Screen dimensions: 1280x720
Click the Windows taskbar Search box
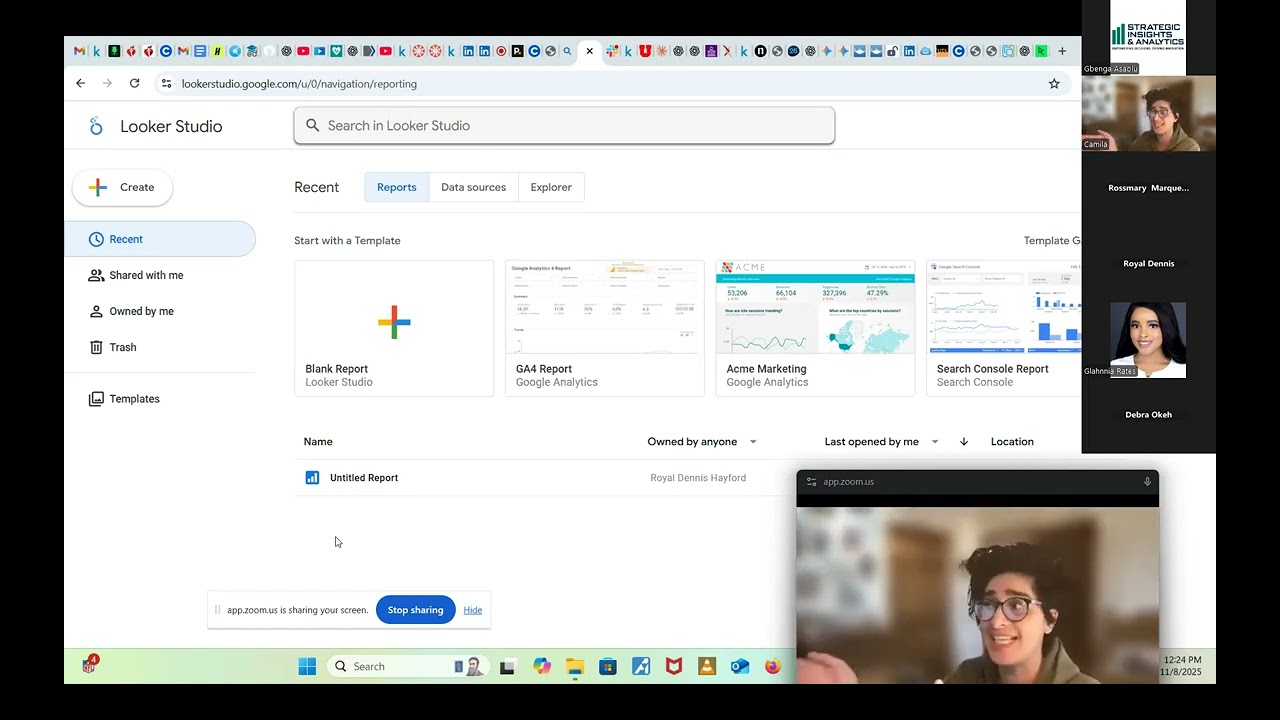[407, 666]
